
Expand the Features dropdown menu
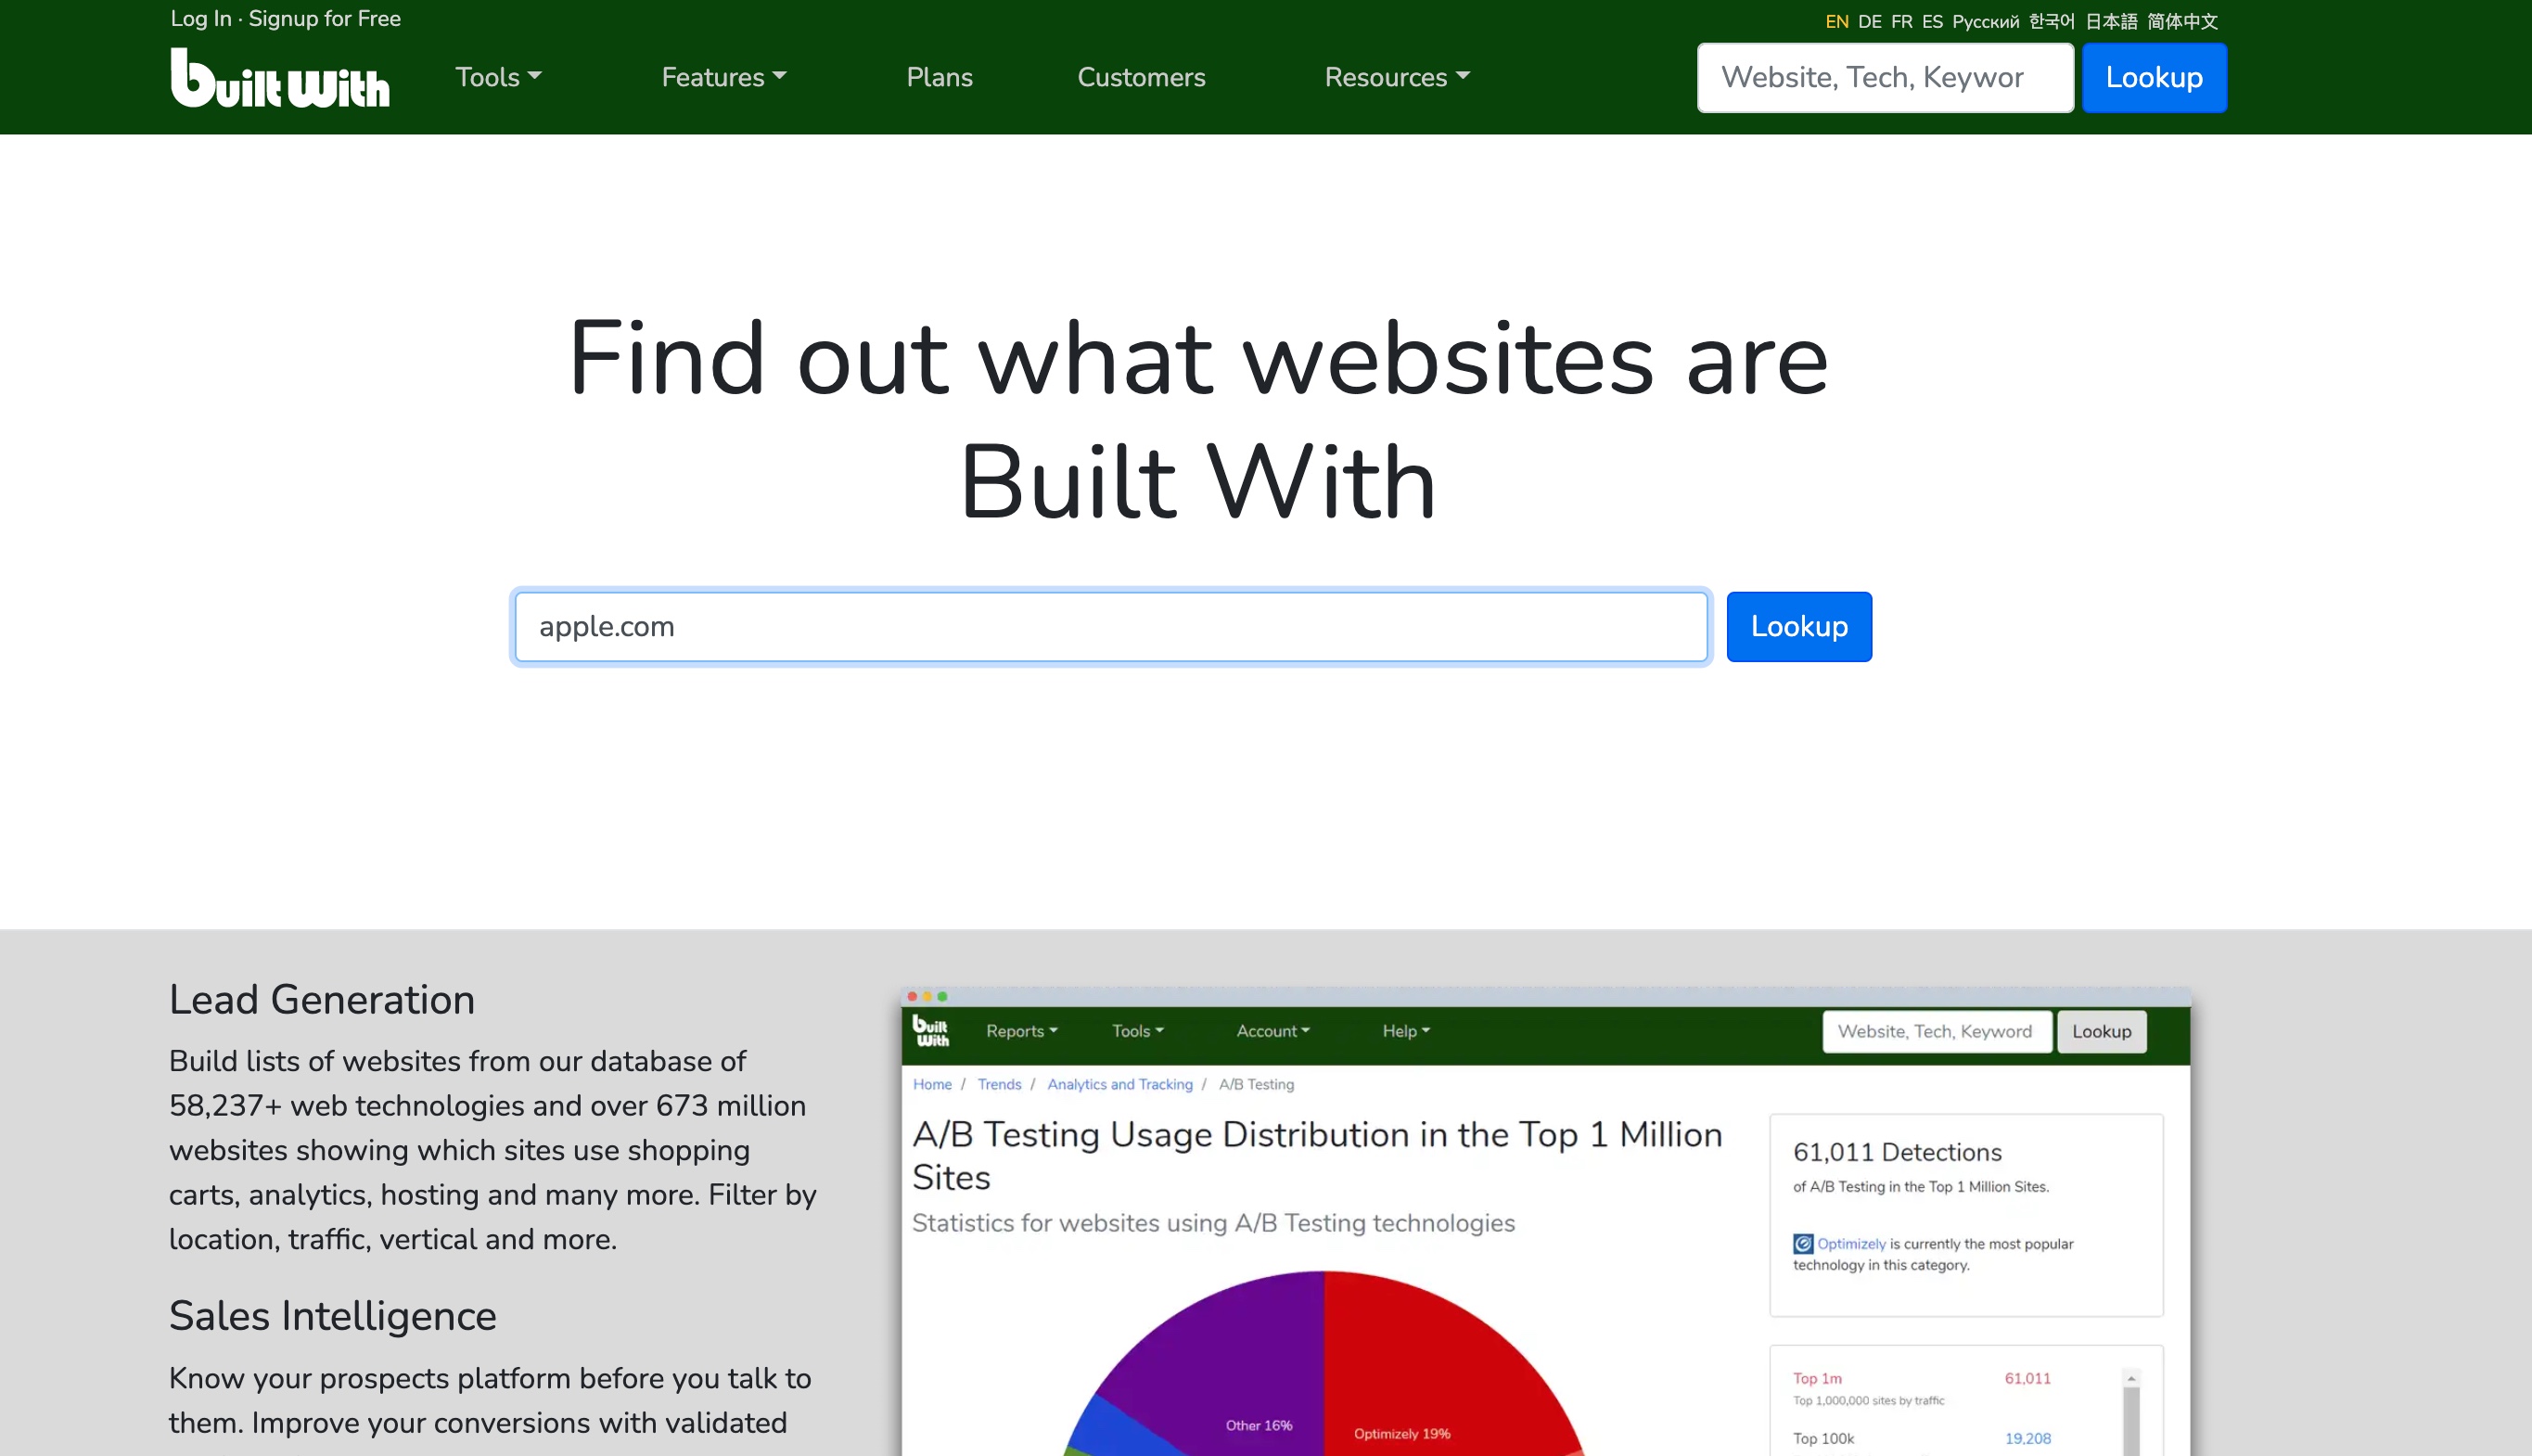click(x=723, y=77)
